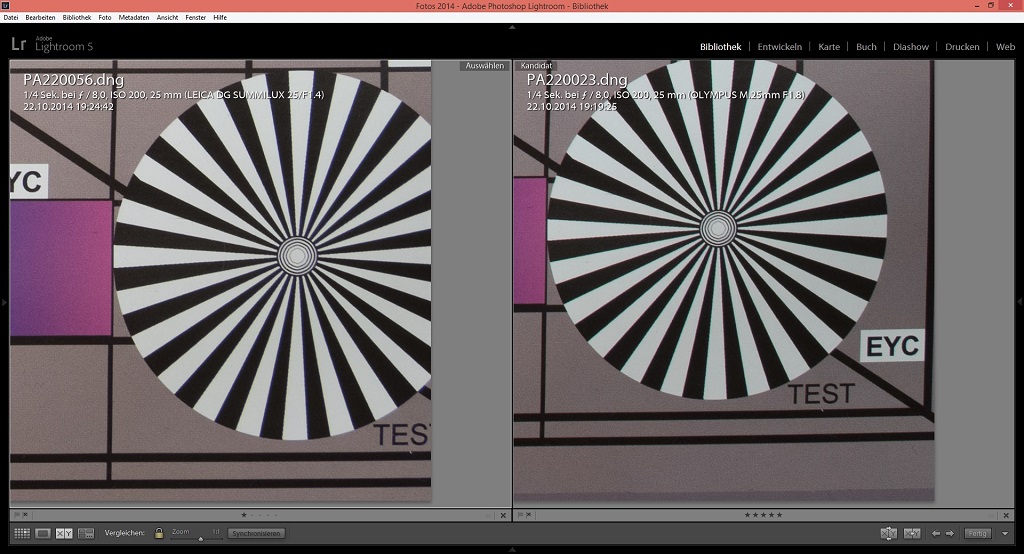
Task: Select the XY Compare view icon
Action: click(64, 534)
